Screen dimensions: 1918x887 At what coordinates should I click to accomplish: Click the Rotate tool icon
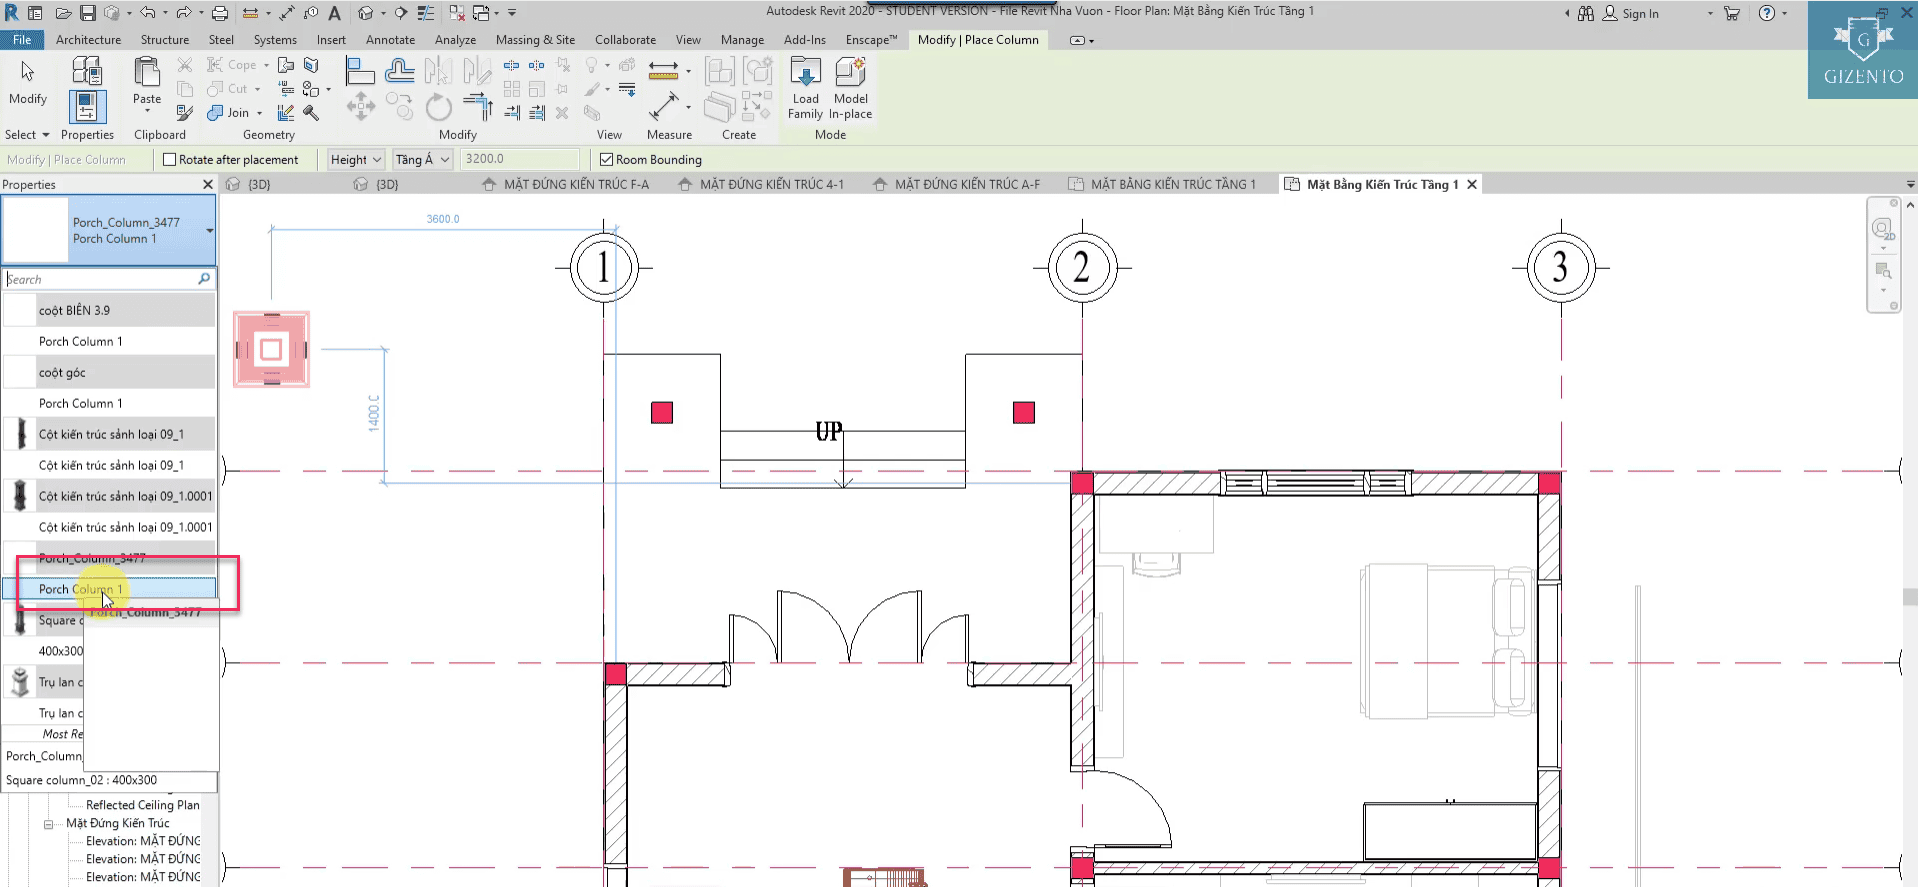[x=438, y=107]
